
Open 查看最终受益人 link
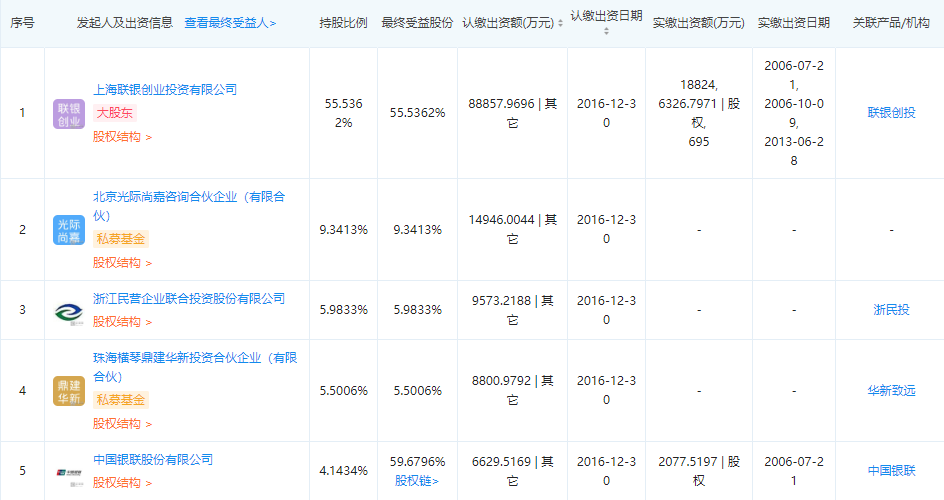(x=230, y=23)
